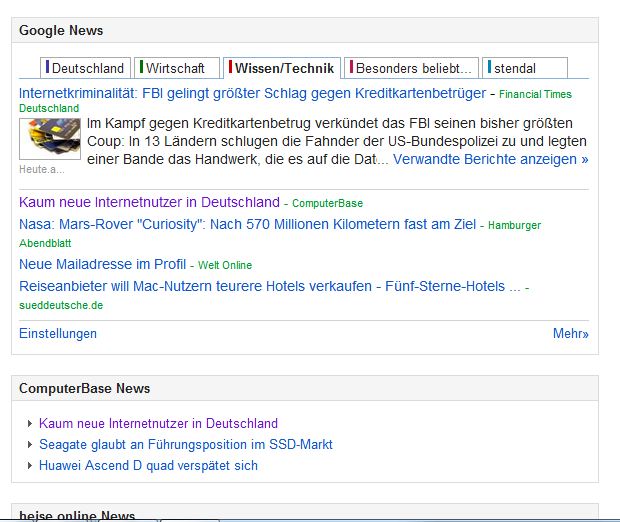Click the Google News gadget title
Viewport: 620px width, 522px height.
pos(61,30)
